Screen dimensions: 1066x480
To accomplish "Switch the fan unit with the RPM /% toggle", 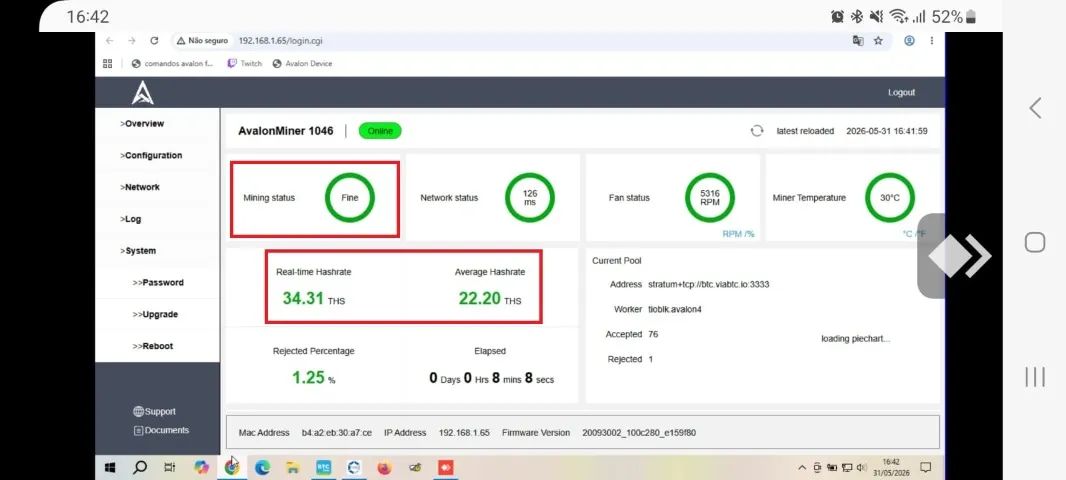I will click(x=738, y=234).
